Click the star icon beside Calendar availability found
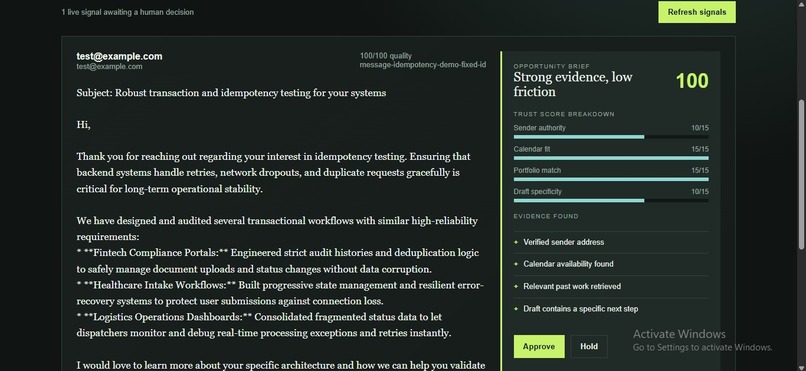The height and width of the screenshot is (371, 806). [x=516, y=264]
